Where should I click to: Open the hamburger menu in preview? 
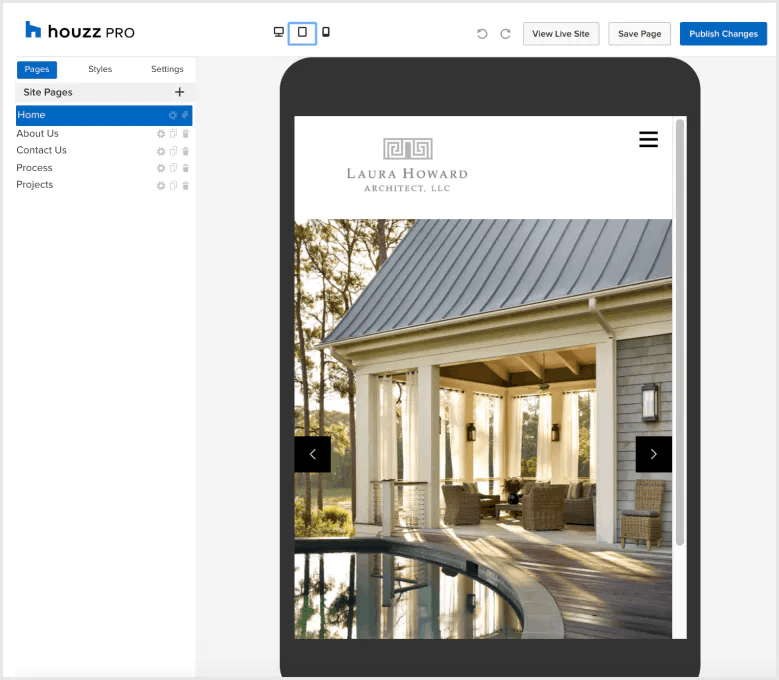(648, 140)
